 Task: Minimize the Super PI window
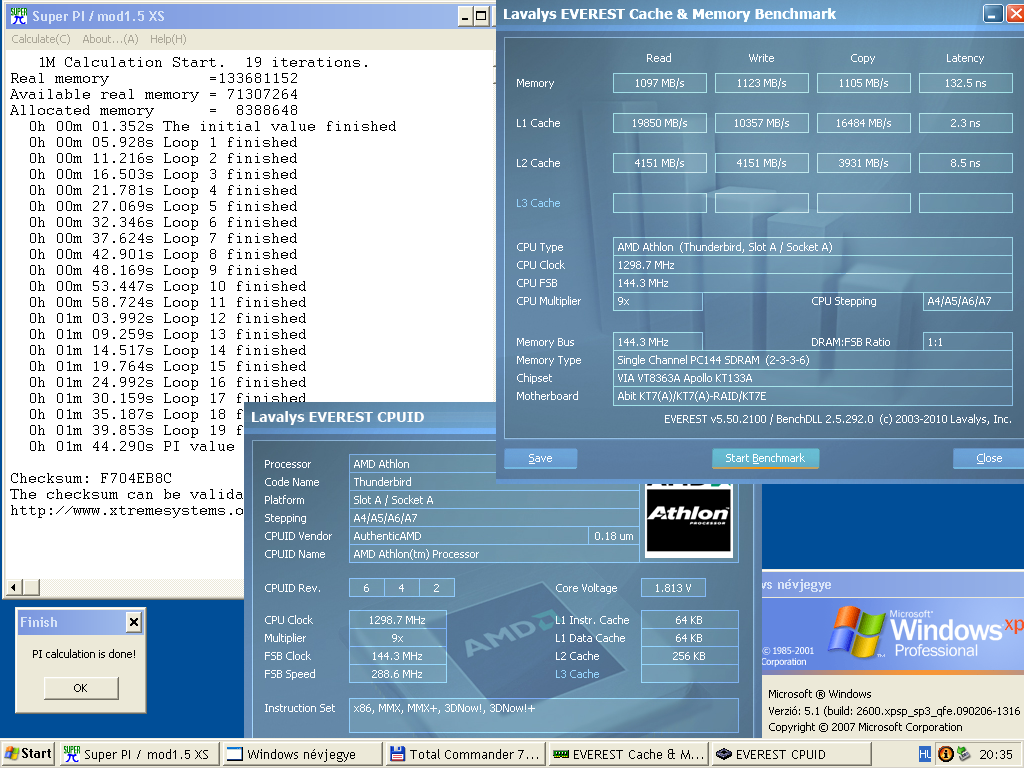coord(465,16)
